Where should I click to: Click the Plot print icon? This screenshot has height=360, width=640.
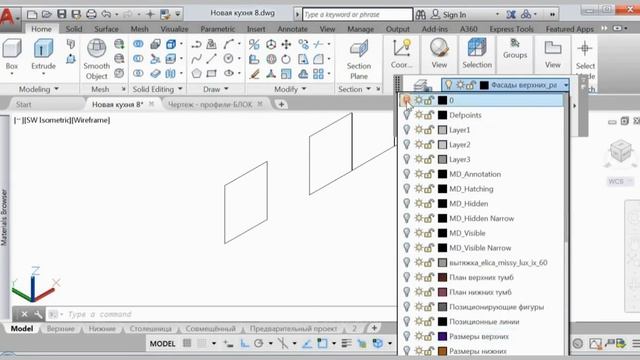coord(91,14)
